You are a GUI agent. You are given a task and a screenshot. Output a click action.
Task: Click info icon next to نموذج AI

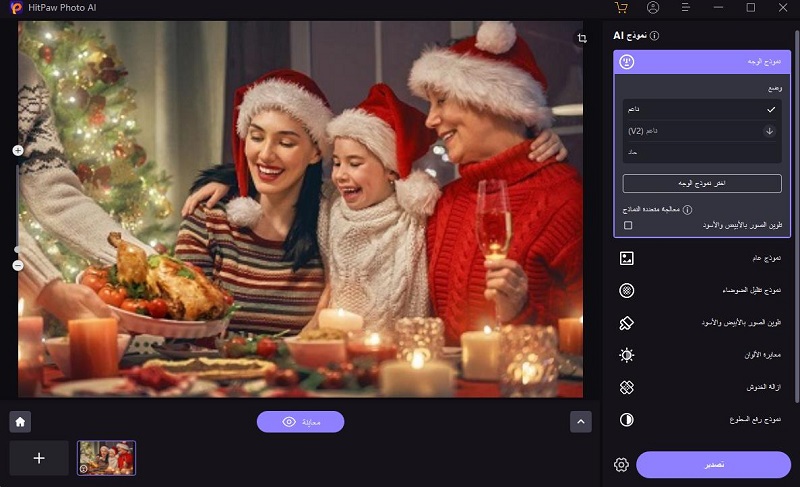(x=655, y=36)
